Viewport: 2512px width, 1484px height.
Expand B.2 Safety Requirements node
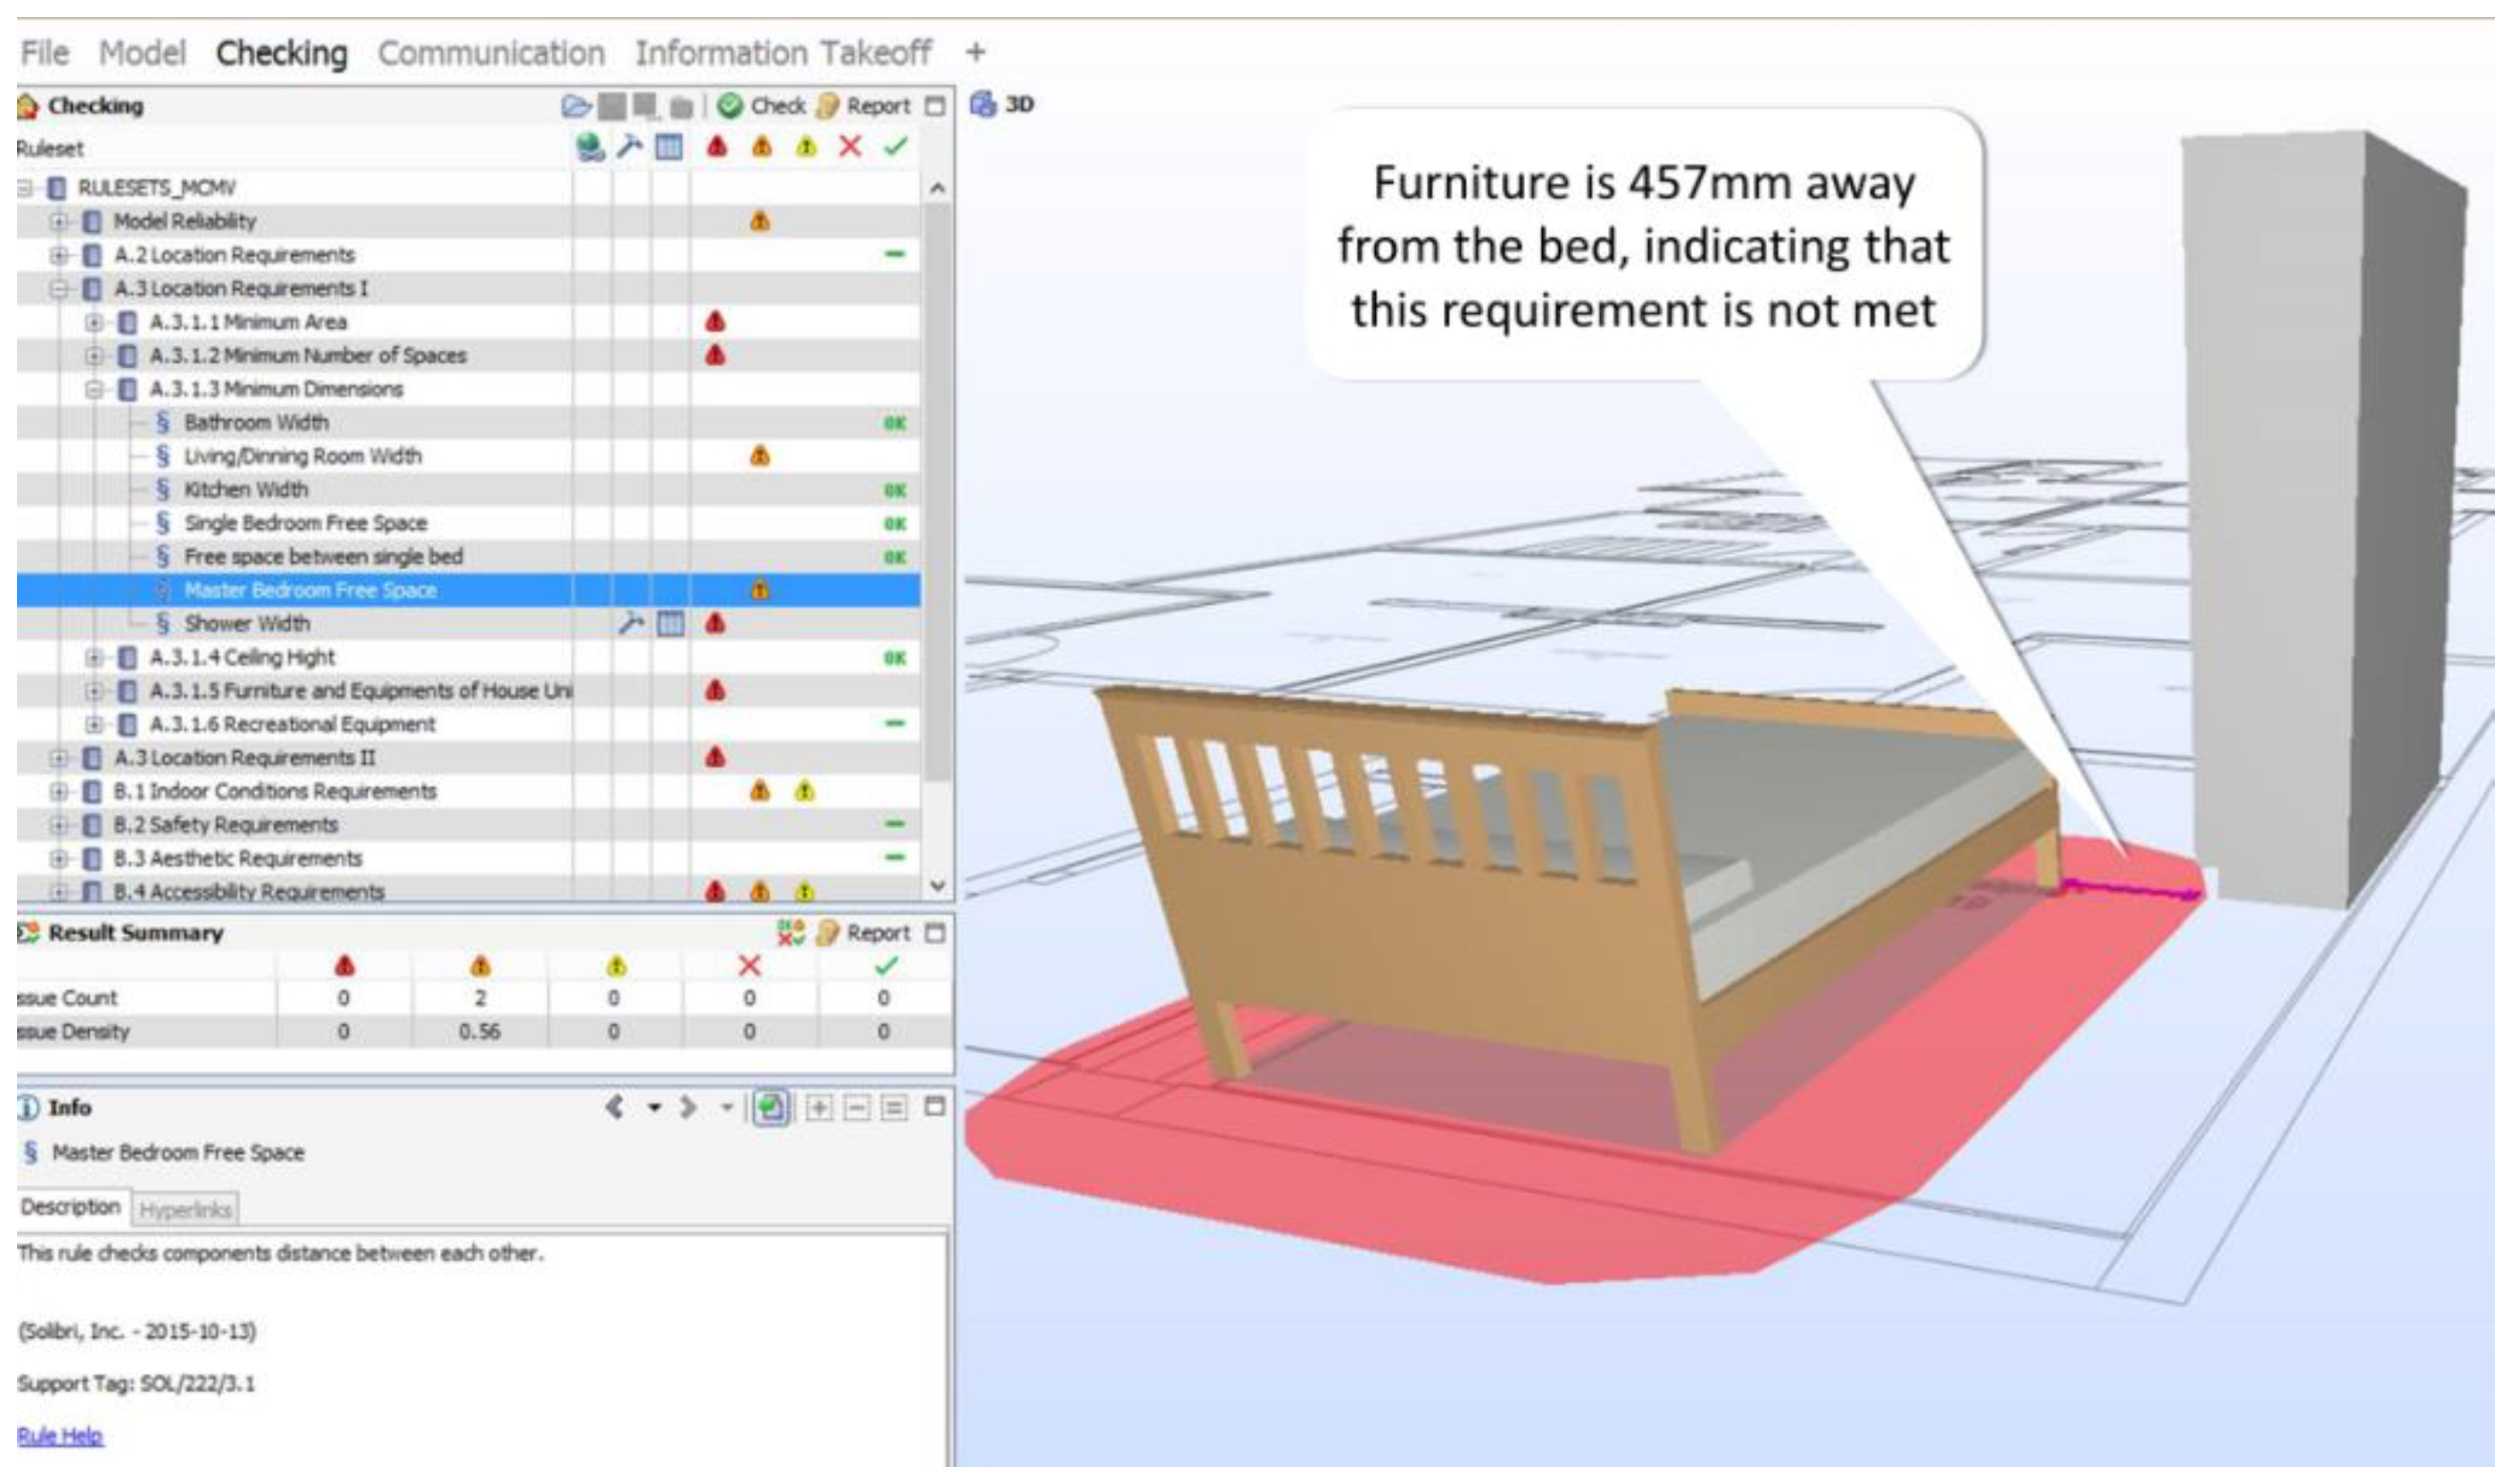[60, 826]
